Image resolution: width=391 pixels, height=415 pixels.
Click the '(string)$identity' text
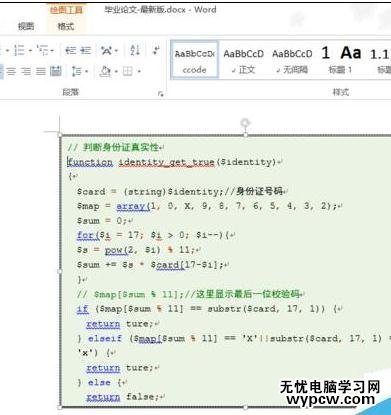(x=171, y=192)
